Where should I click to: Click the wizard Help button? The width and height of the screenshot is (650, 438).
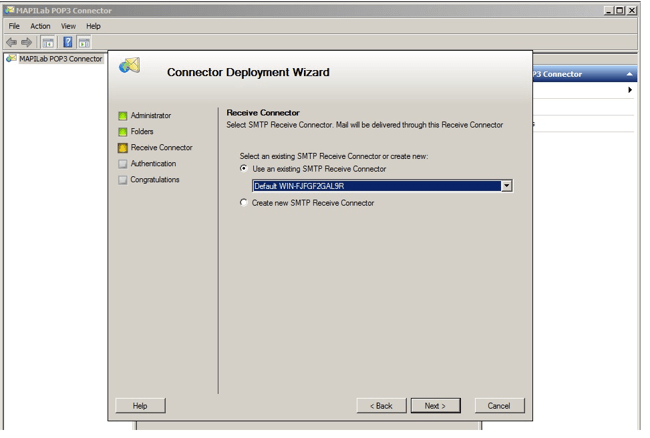pos(140,406)
